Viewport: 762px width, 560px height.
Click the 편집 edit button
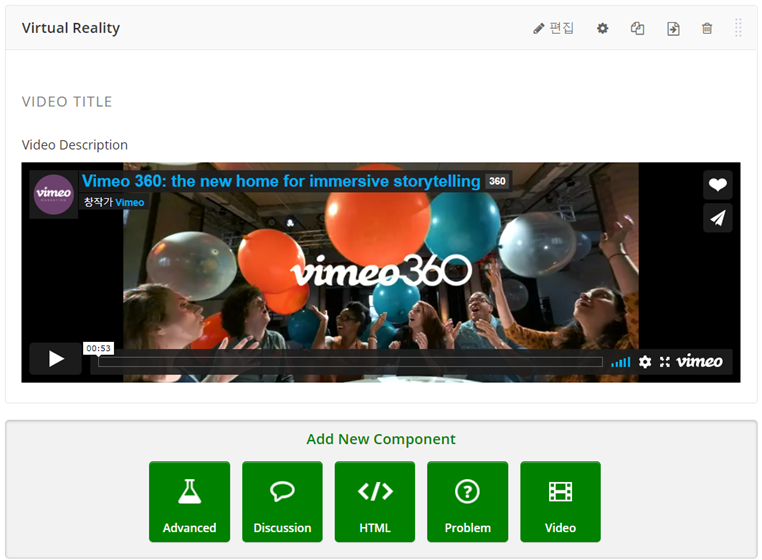[x=554, y=28]
